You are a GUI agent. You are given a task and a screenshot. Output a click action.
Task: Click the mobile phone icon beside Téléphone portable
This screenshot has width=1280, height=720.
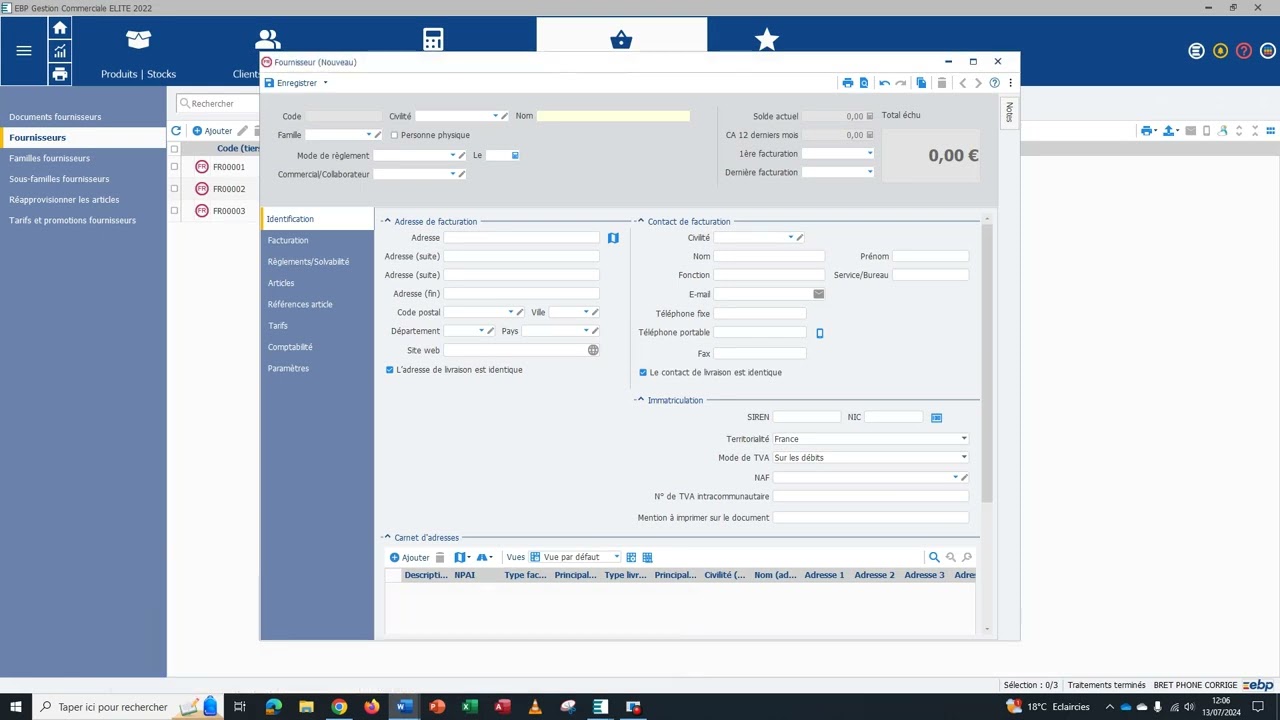820,333
